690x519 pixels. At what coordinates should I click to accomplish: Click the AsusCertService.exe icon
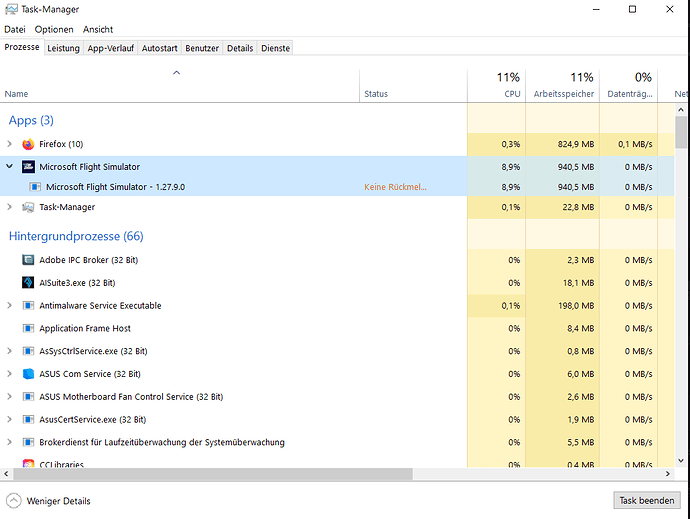pos(28,420)
